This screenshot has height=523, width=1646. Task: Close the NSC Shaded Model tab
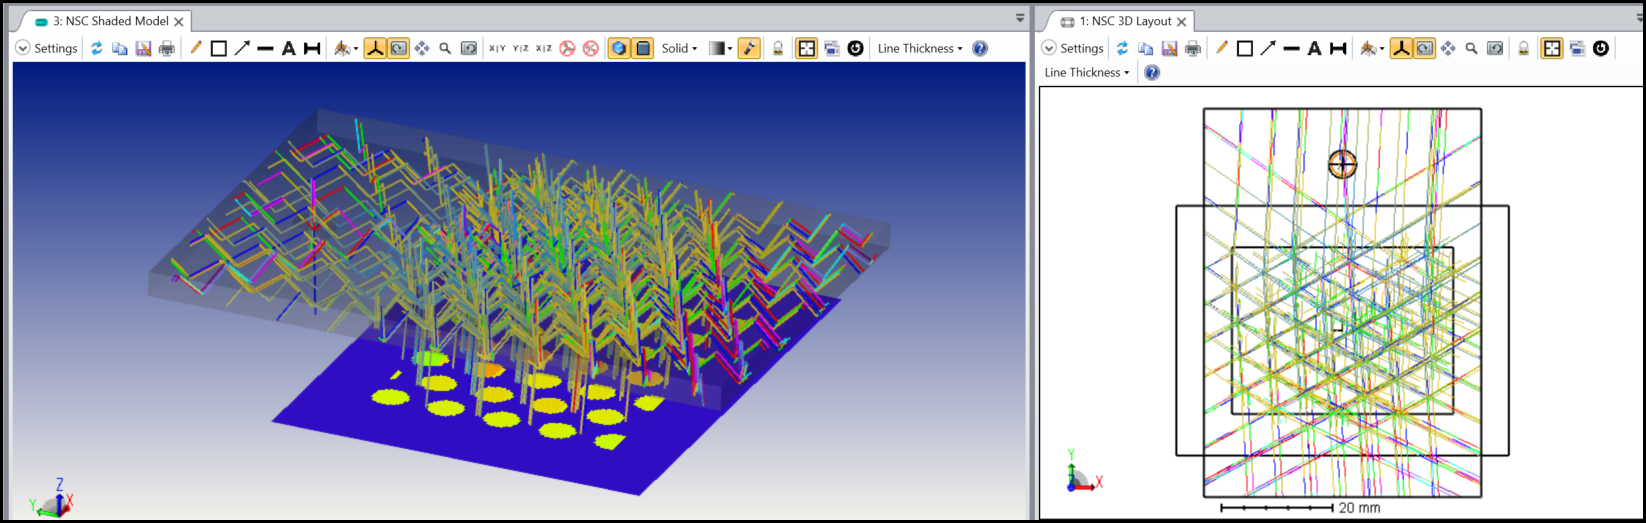point(179,21)
